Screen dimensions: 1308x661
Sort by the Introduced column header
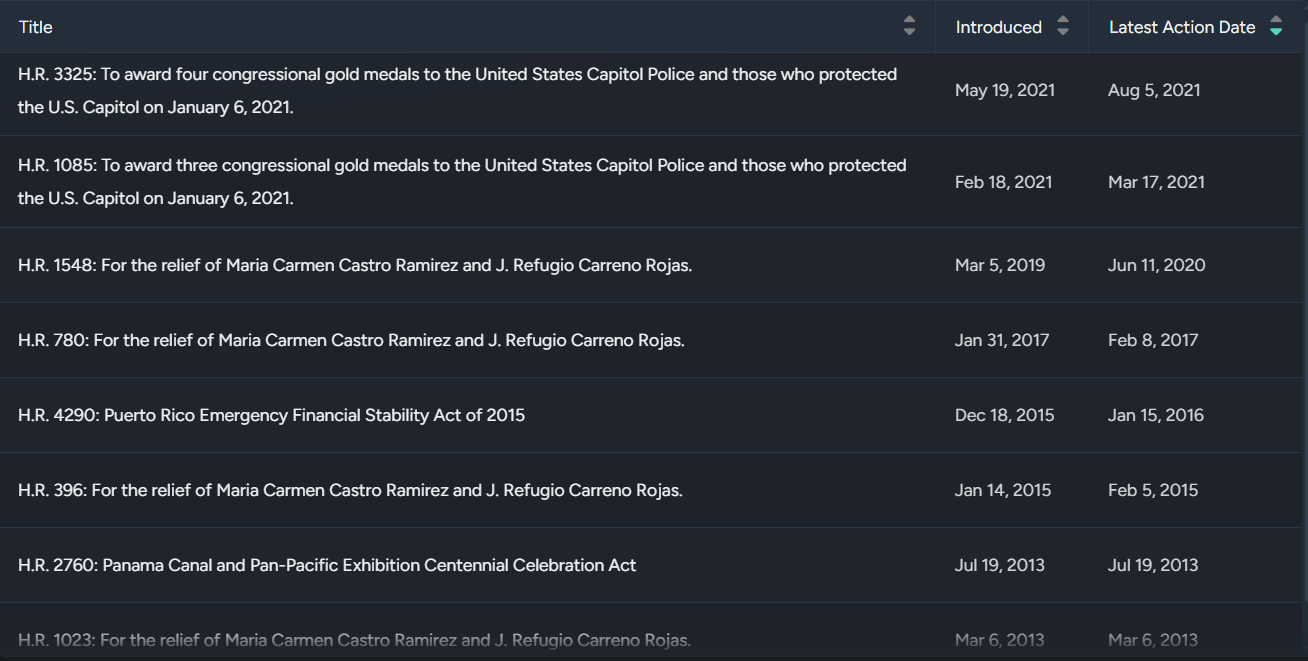(x=998, y=27)
